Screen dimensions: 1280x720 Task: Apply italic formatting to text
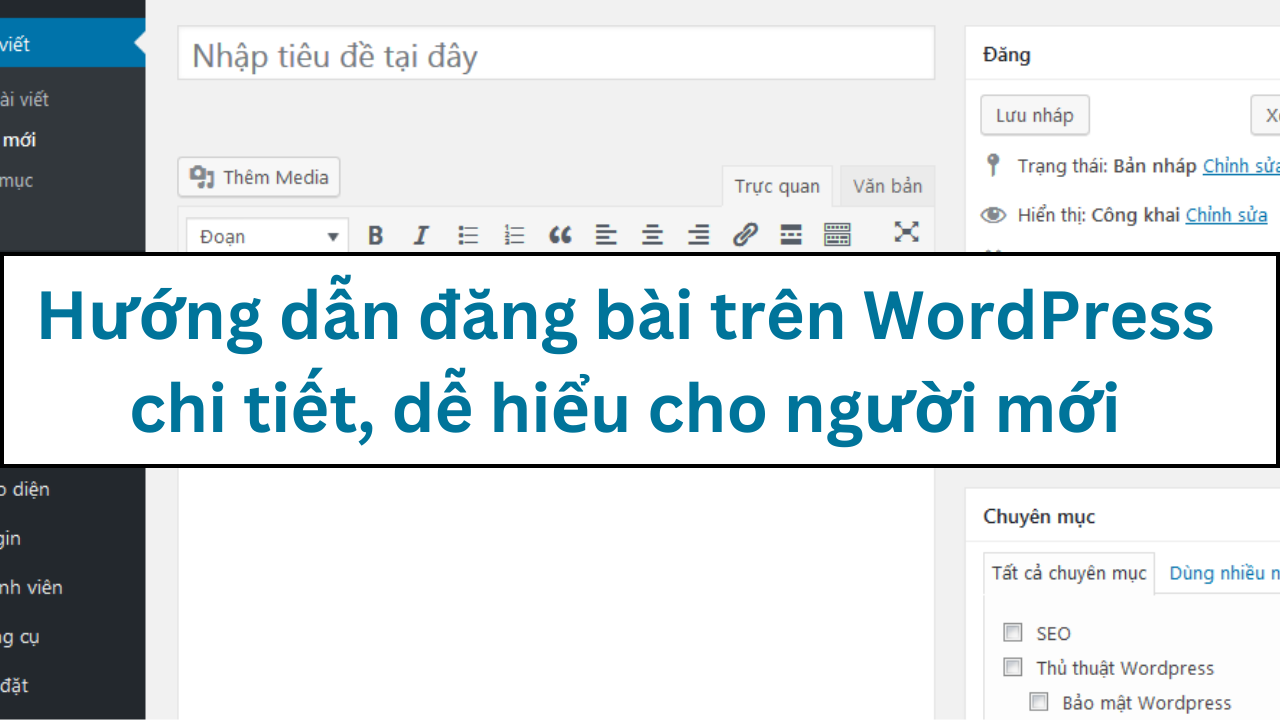tap(420, 234)
